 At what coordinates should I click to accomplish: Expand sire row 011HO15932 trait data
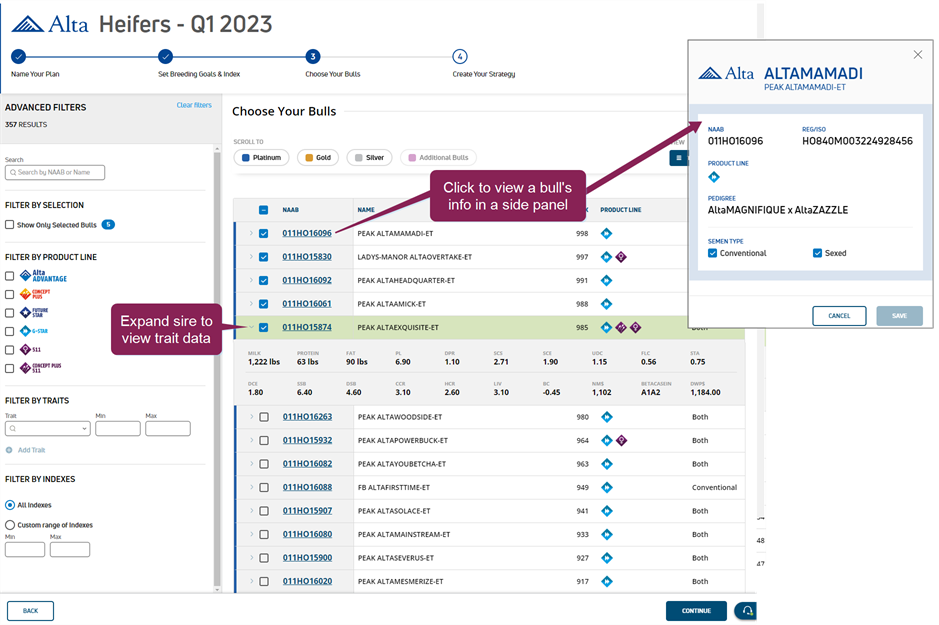[252, 441]
